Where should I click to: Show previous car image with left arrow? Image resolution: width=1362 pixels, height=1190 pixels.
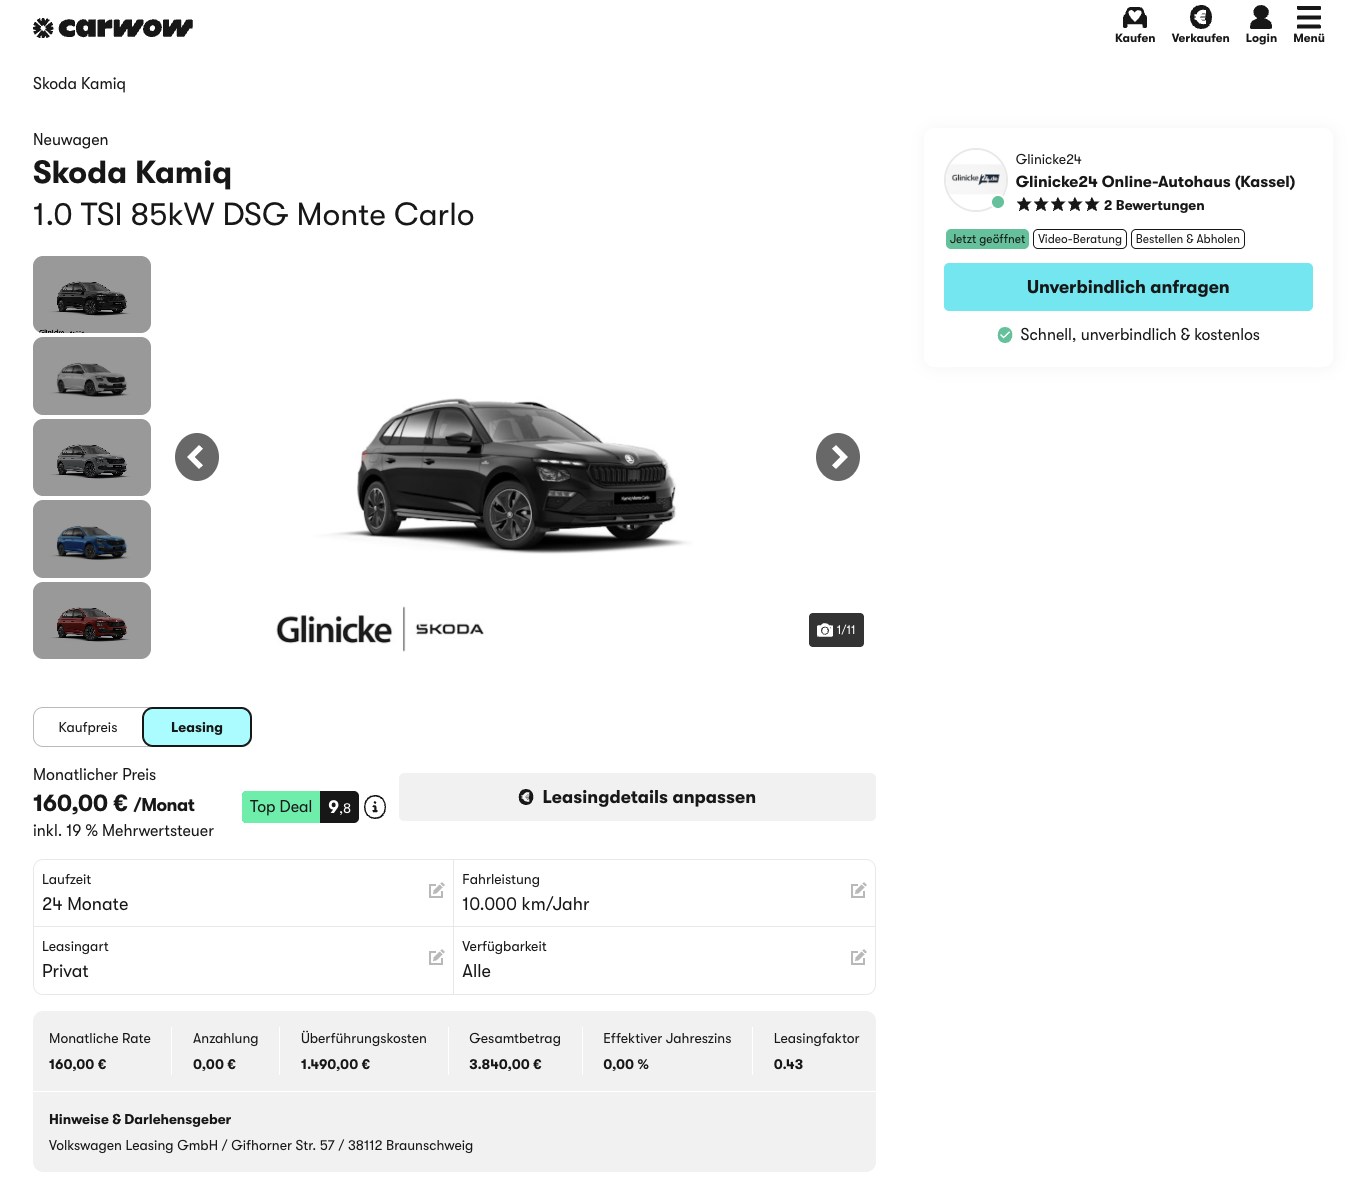(x=197, y=457)
